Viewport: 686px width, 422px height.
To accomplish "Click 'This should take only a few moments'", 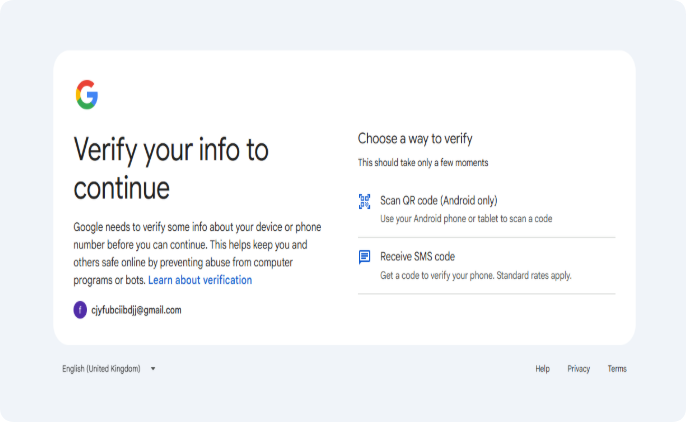I will tap(423, 163).
